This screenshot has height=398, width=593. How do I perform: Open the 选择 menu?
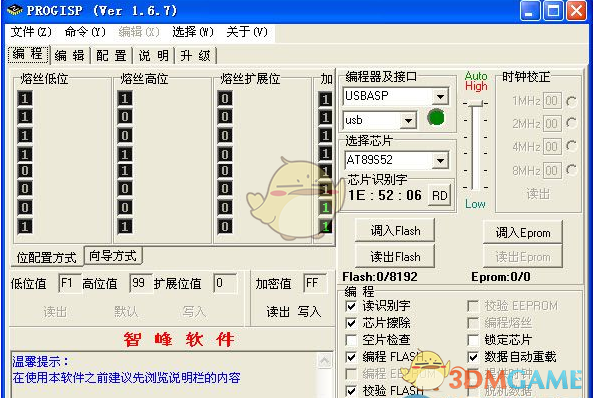pos(193,32)
